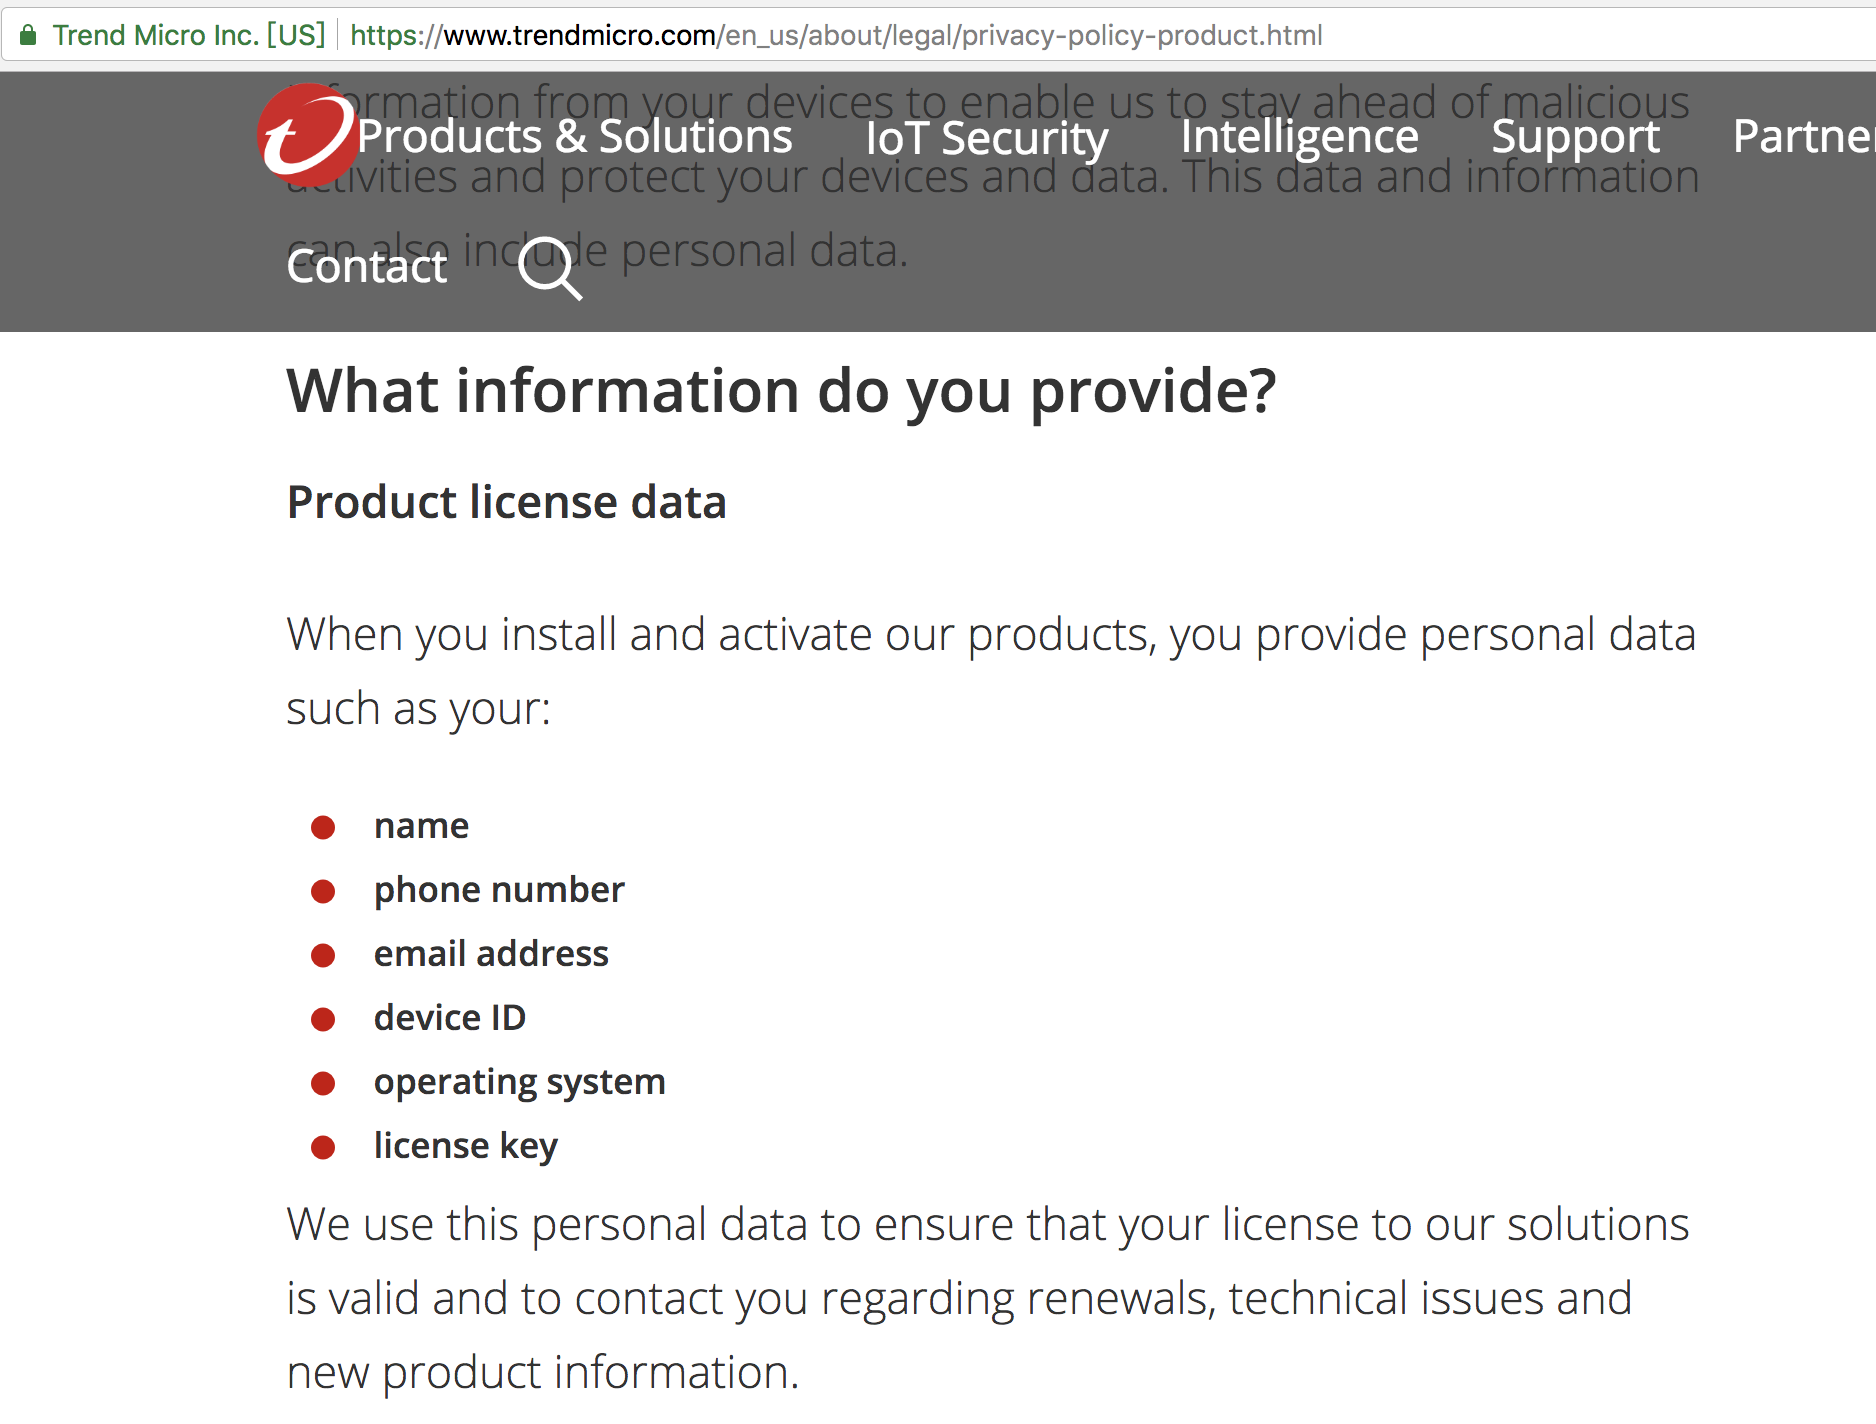Click the green padlock icon in address bar

coord(28,36)
